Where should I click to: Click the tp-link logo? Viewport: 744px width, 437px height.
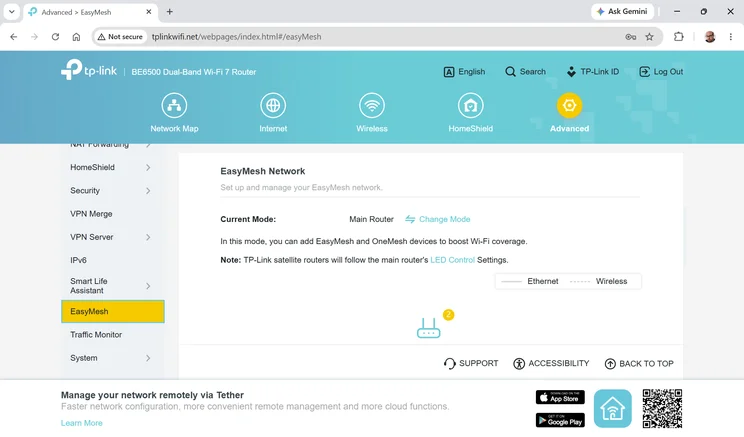click(x=89, y=70)
